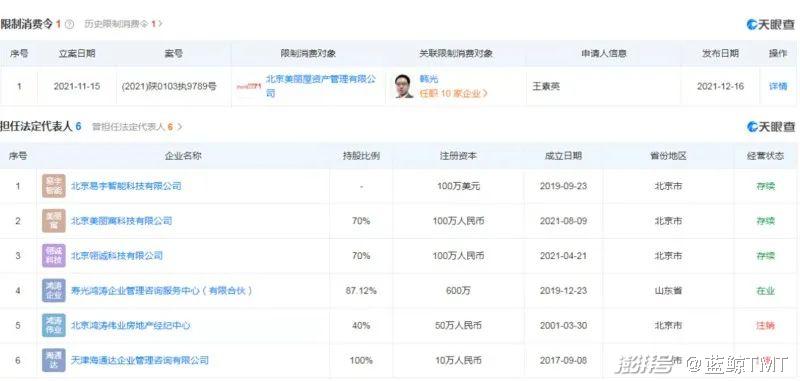Open the 韩光 person link
This screenshot has width=800, height=381.
tap(429, 79)
